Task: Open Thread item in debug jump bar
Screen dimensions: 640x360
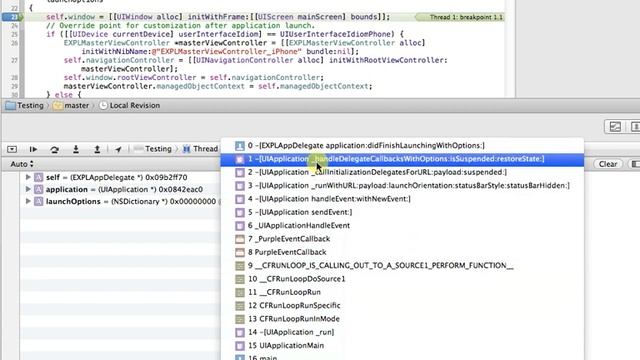Action: coord(201,149)
